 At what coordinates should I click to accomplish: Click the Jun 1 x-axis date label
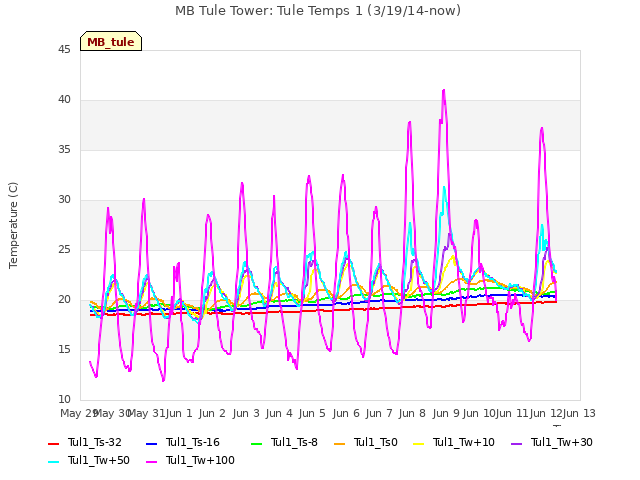coord(179,413)
